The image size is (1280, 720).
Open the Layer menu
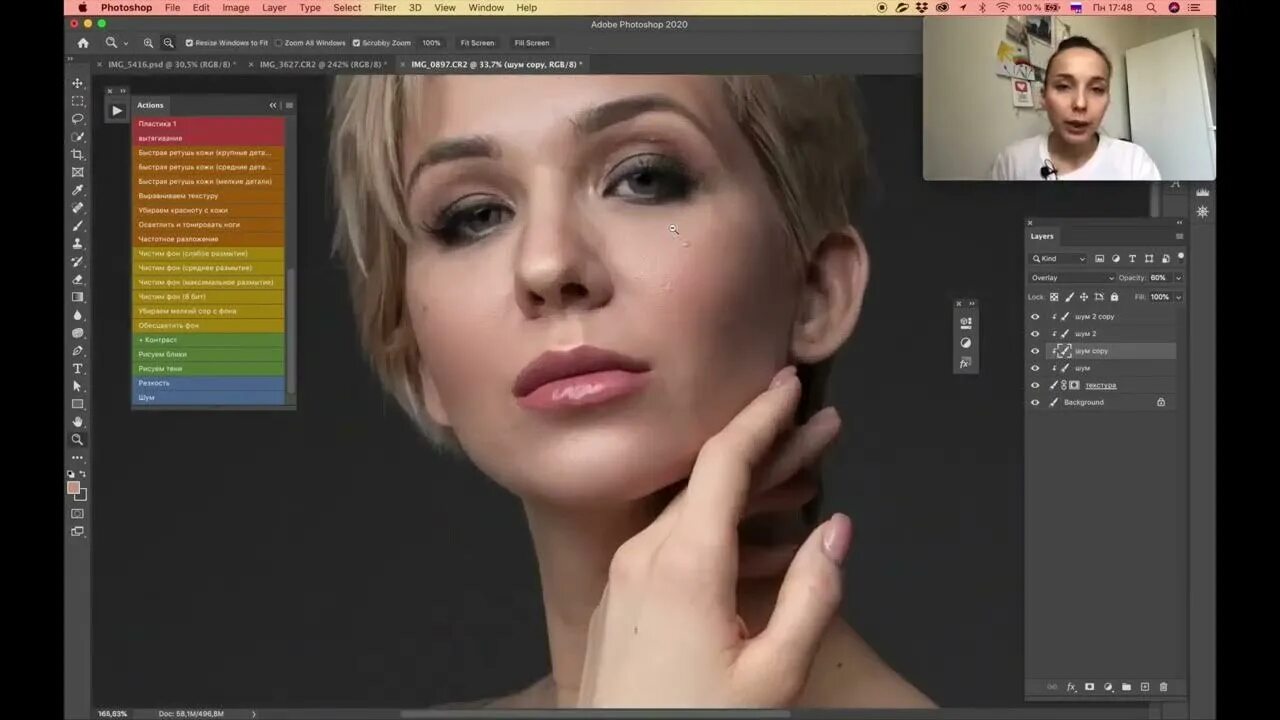click(x=274, y=8)
